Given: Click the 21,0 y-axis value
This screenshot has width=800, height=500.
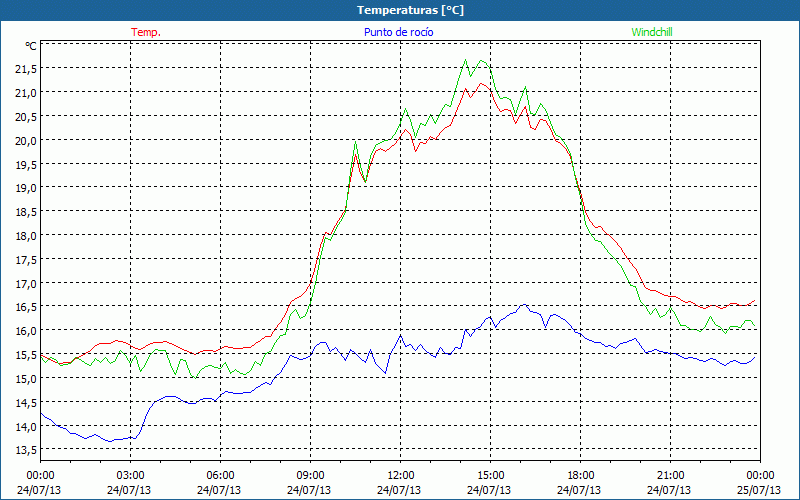Looking at the screenshot, I should 26,93.
